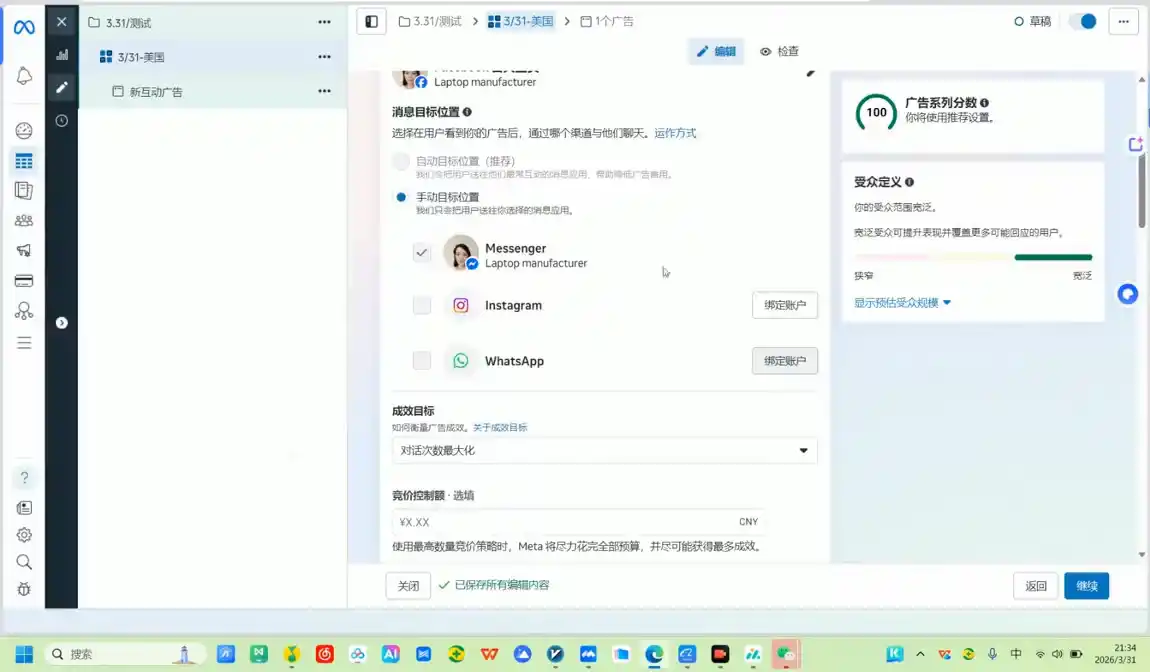Open the Audiences people icon
Image resolution: width=1150 pixels, height=672 pixels.
[24, 221]
